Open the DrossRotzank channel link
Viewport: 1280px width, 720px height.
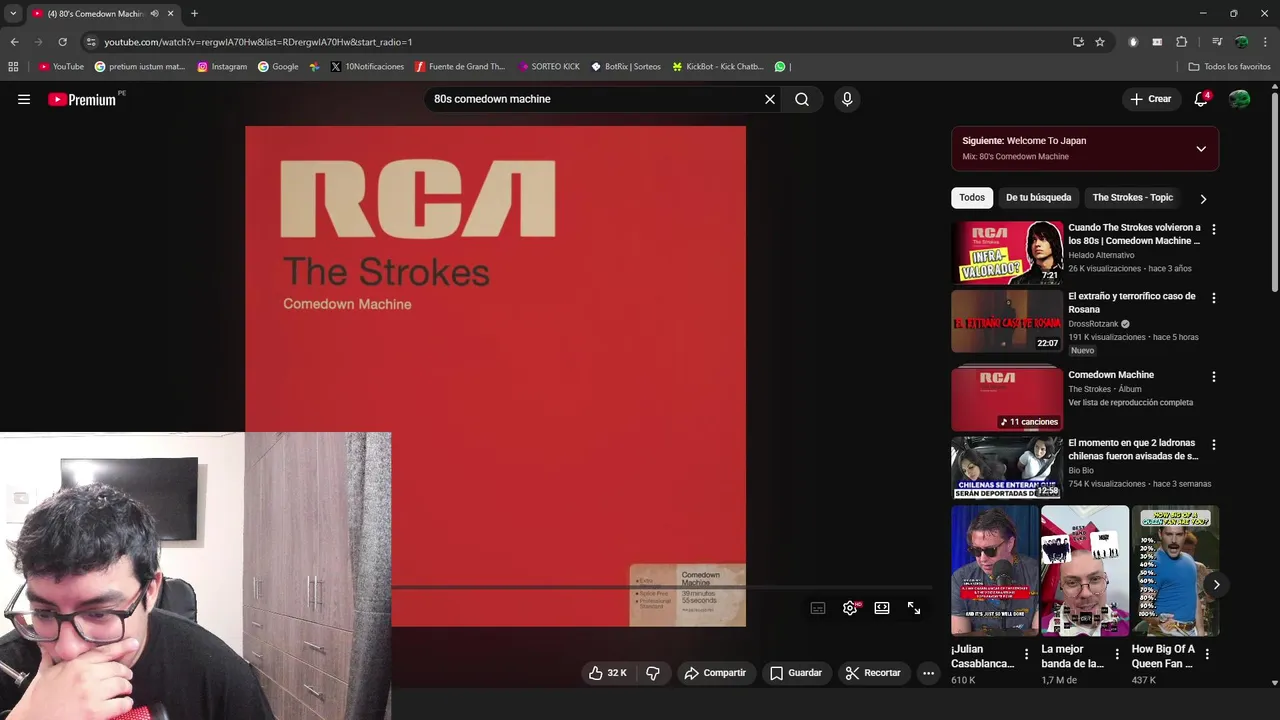pyautogui.click(x=1093, y=324)
